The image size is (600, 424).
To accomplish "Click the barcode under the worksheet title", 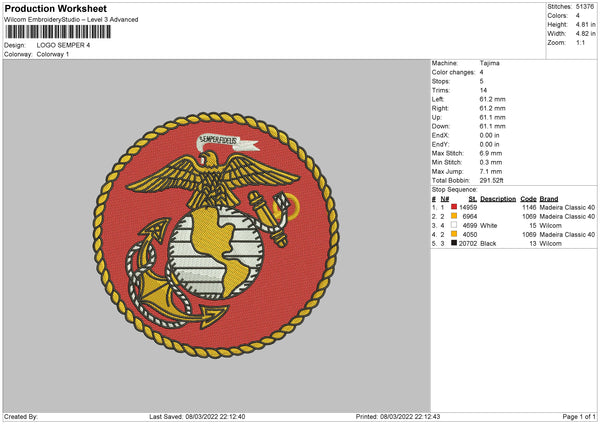I will tap(58, 32).
